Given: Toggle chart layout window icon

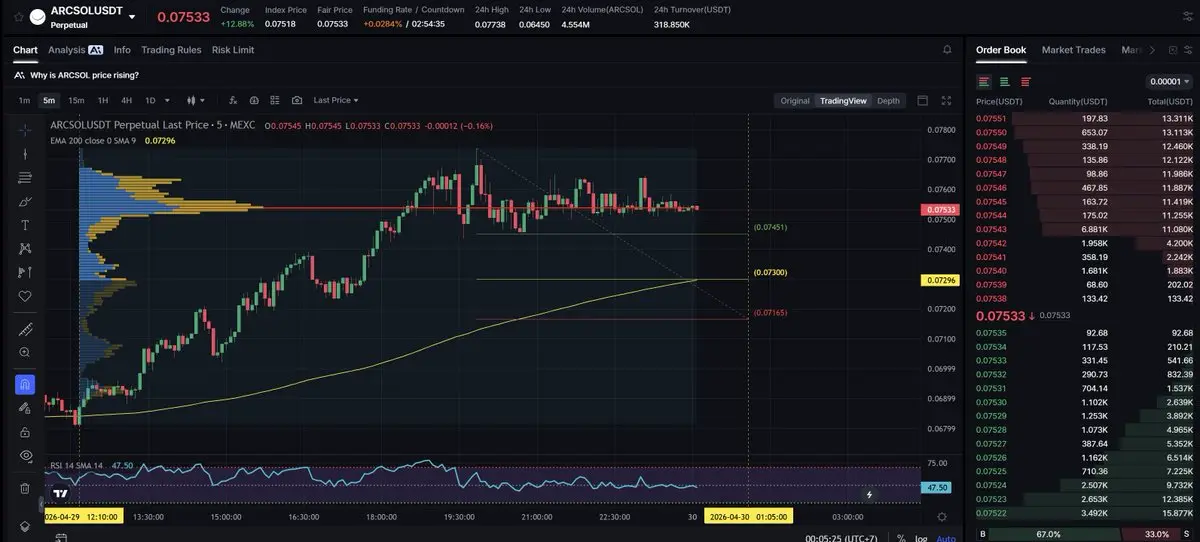Looking at the screenshot, I should (922, 100).
